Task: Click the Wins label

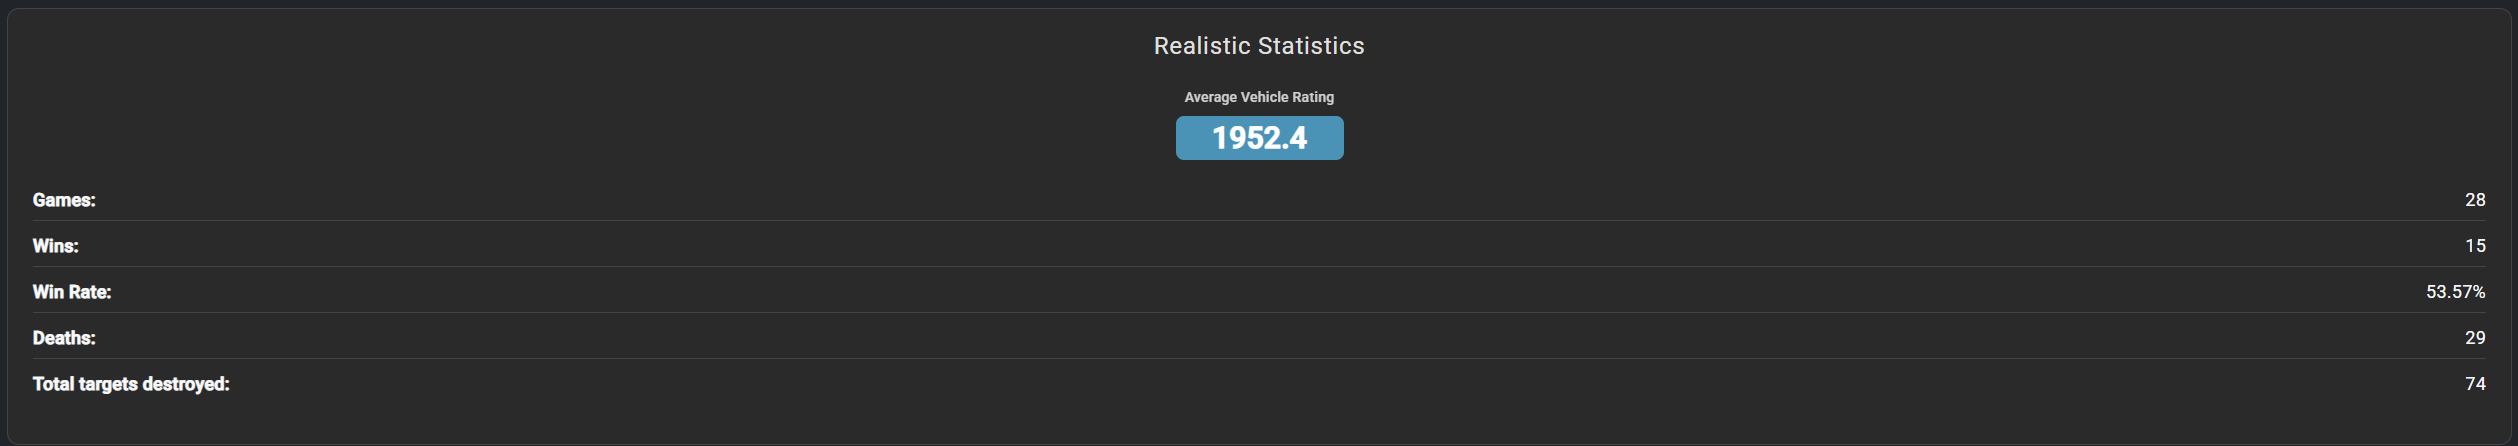Action: 55,246
